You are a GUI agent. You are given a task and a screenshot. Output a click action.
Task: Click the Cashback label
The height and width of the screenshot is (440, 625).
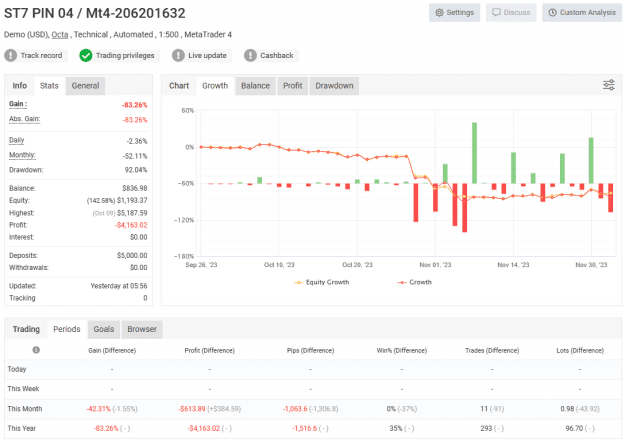(x=277, y=55)
